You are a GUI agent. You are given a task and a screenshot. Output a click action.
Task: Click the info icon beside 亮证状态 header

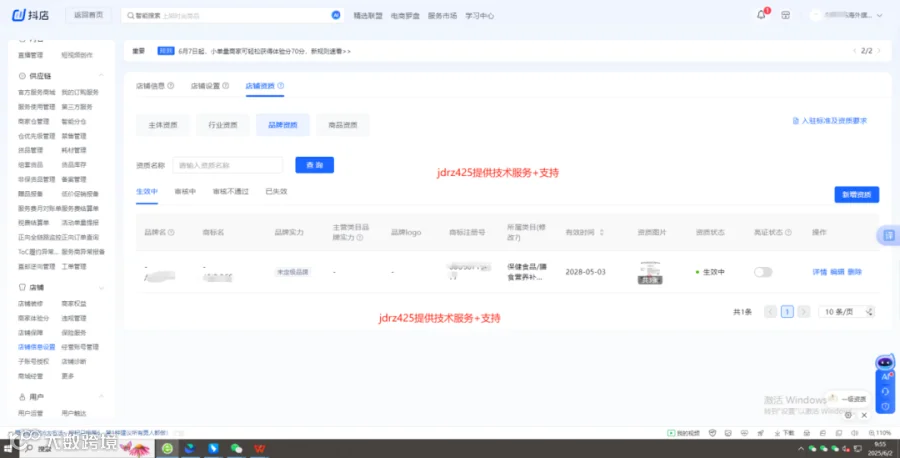coord(788,232)
